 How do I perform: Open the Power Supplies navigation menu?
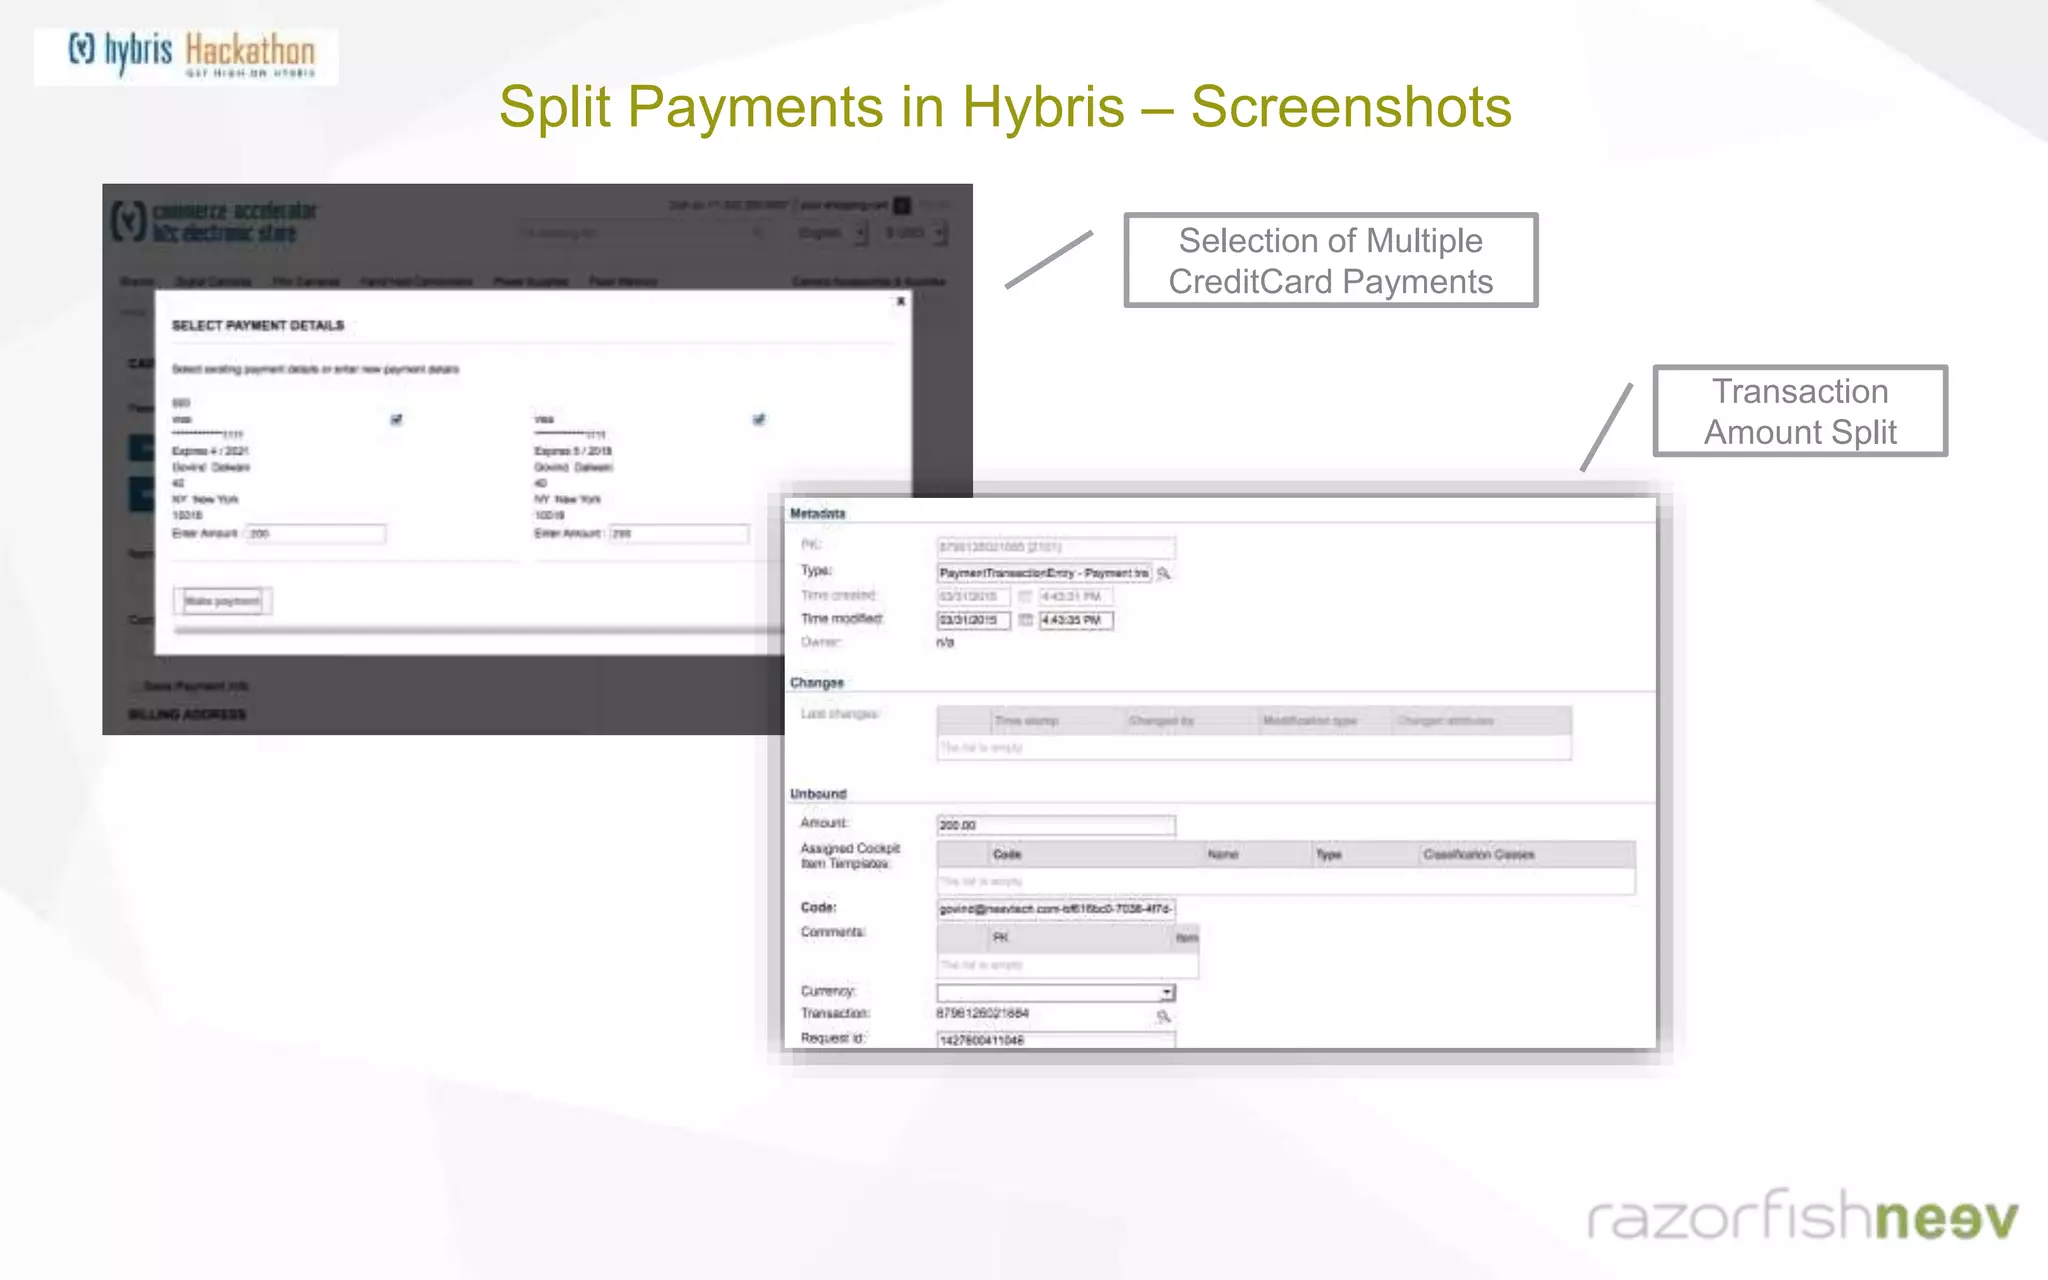tap(531, 282)
